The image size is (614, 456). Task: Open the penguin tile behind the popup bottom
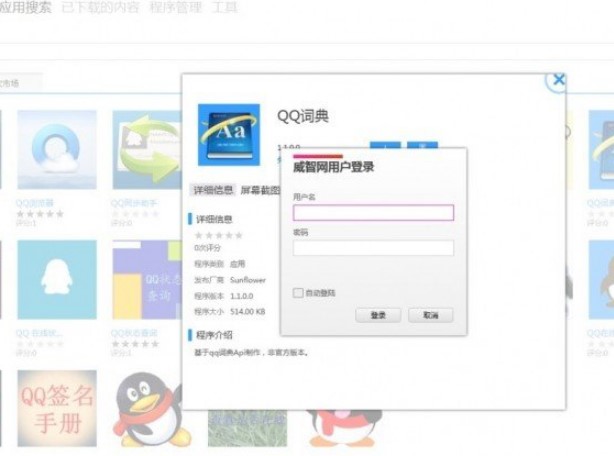point(344,428)
